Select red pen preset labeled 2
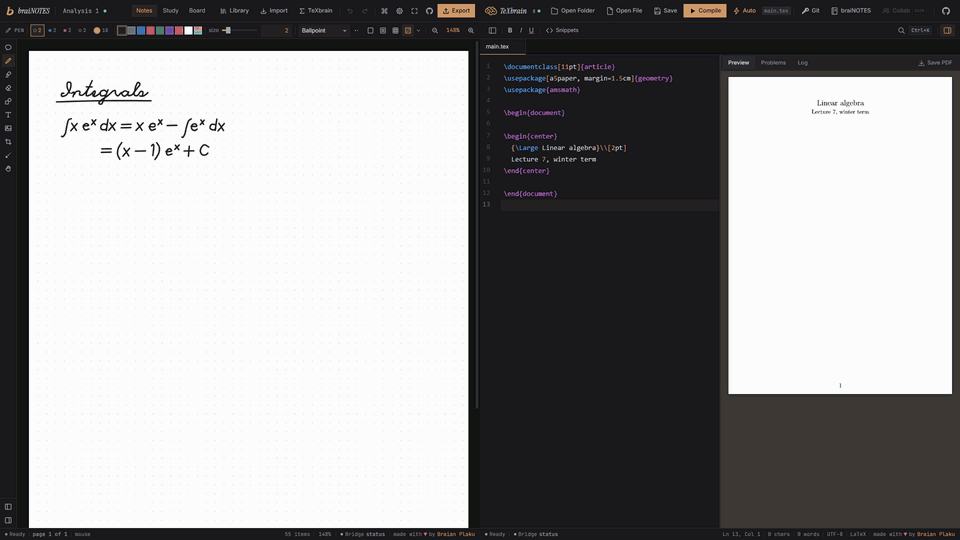Image resolution: width=960 pixels, height=540 pixels. (x=67, y=31)
